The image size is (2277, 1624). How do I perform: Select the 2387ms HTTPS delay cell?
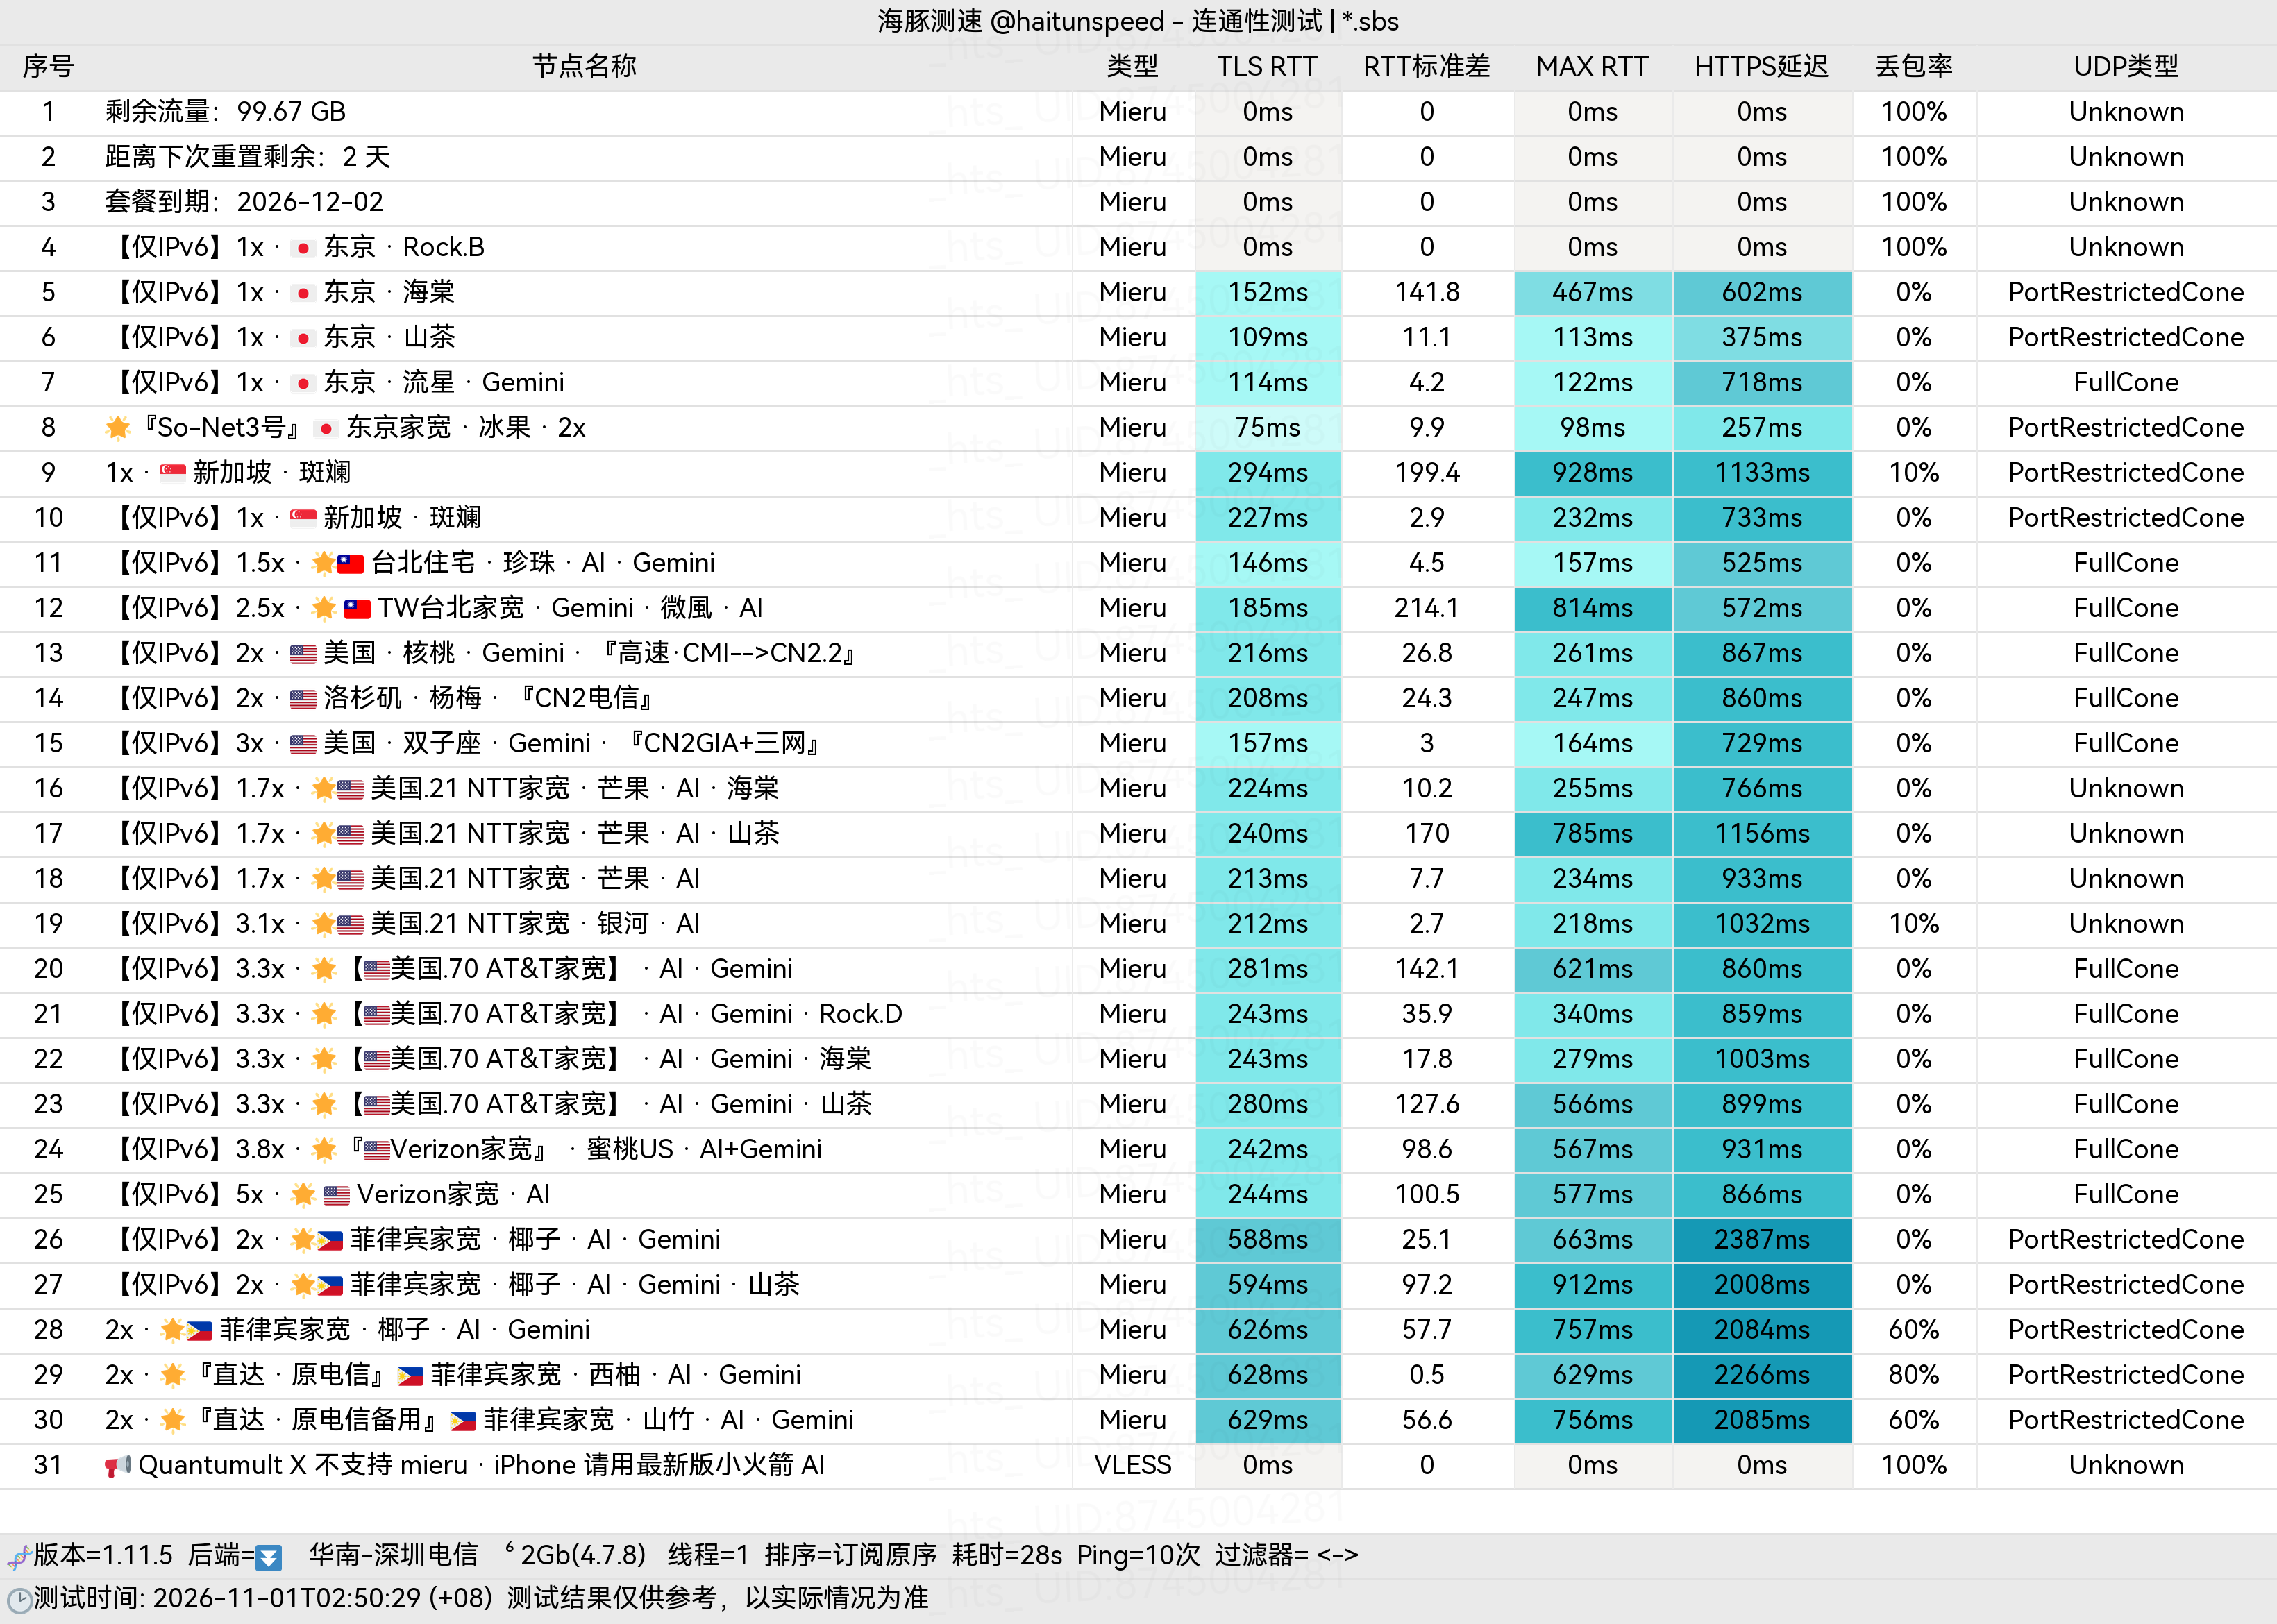1762,1240
